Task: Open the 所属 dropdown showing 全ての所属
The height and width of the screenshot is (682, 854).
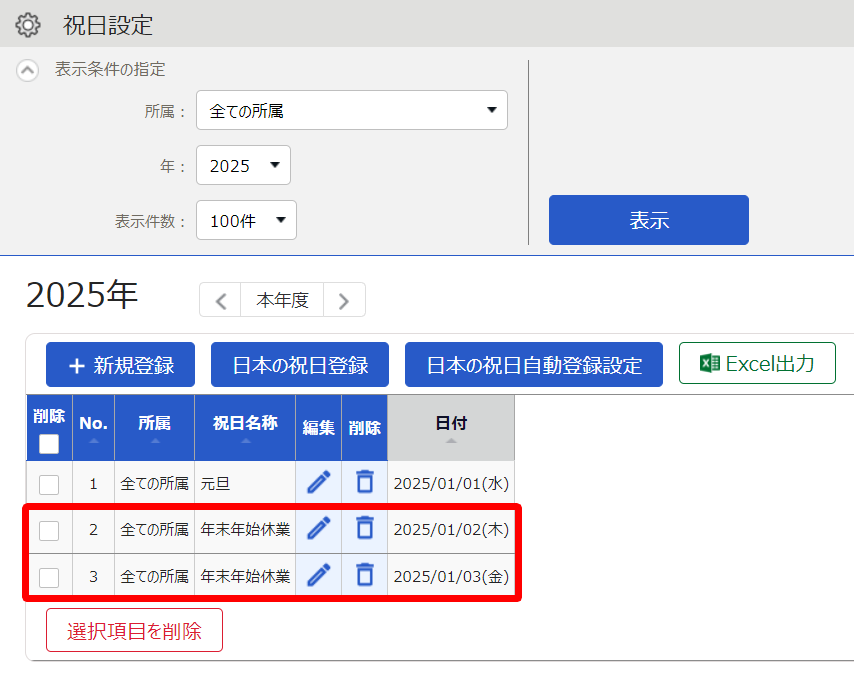Action: coord(352,110)
